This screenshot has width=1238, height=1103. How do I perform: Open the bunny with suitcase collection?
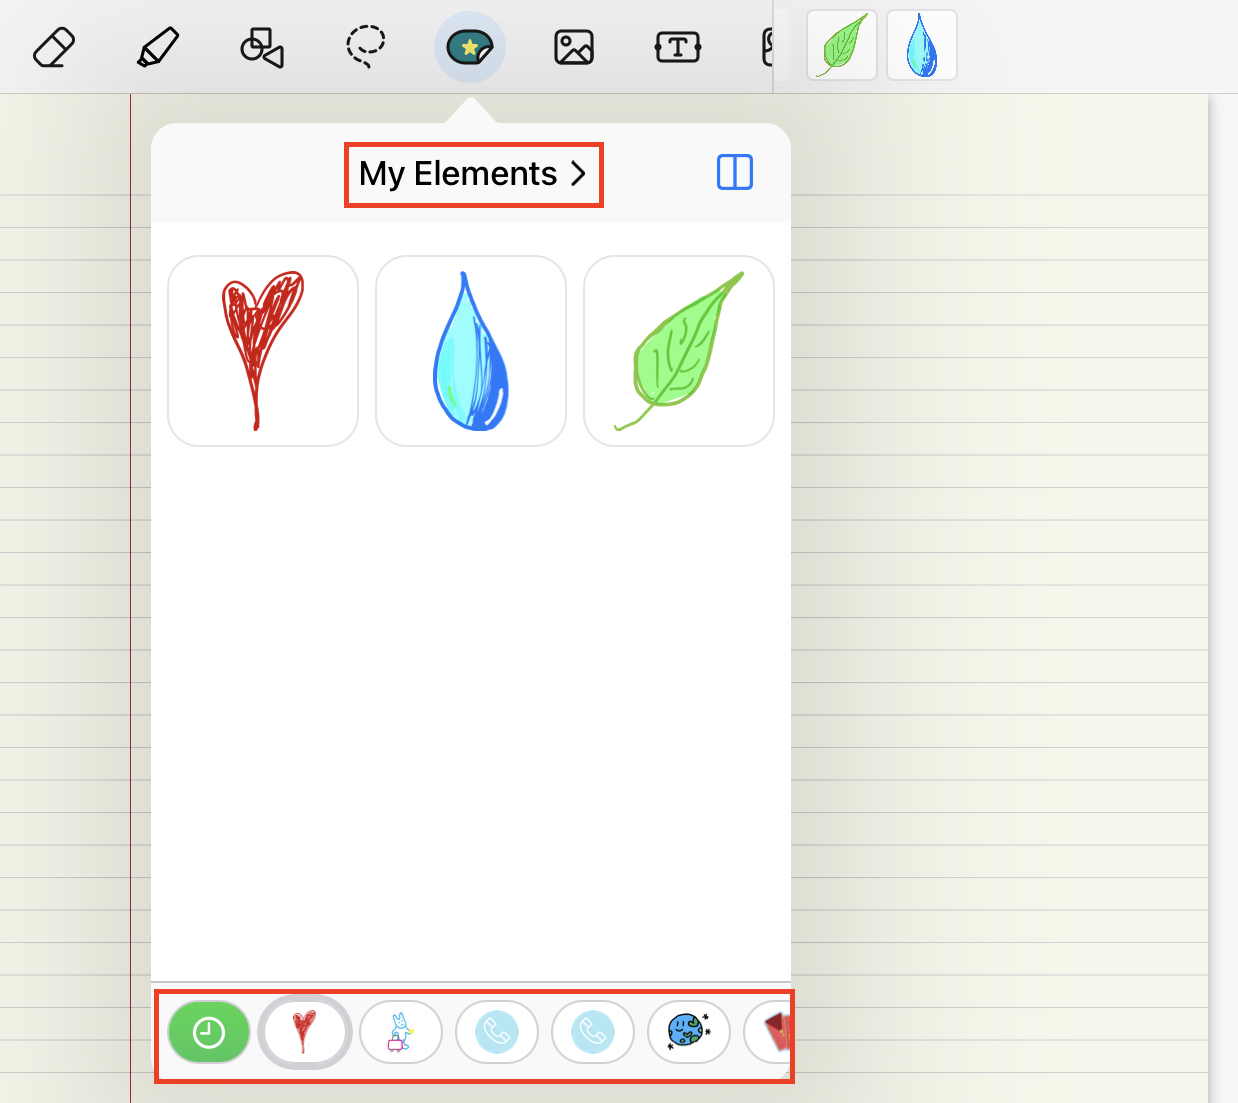401,1032
